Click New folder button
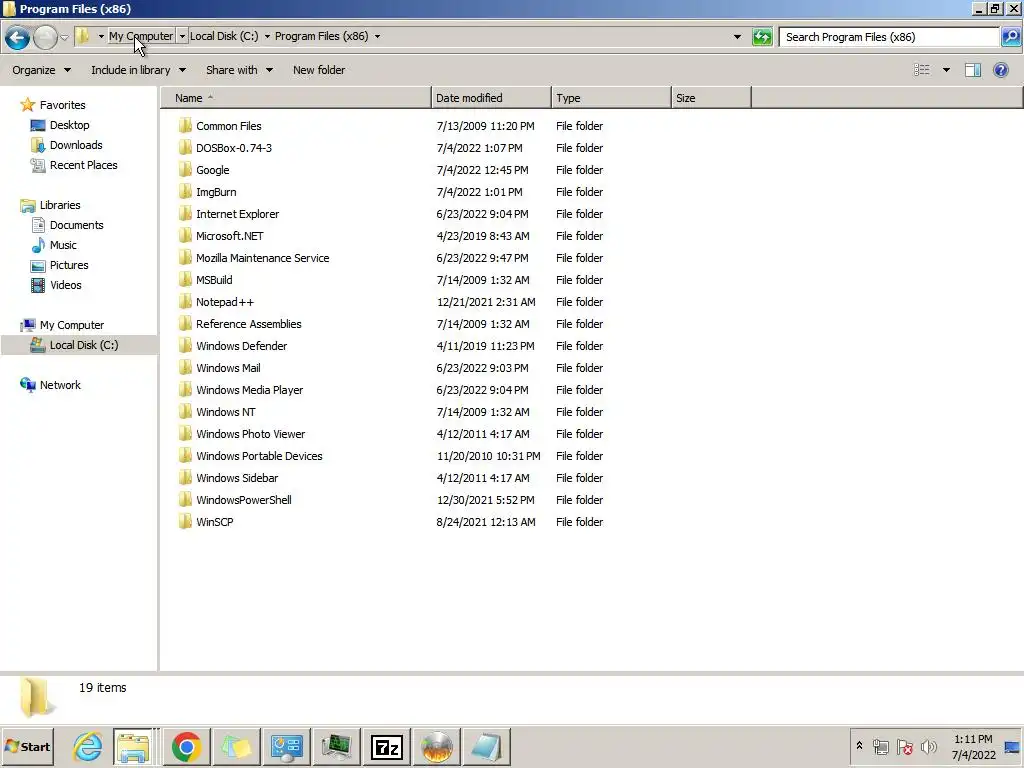 (x=319, y=70)
